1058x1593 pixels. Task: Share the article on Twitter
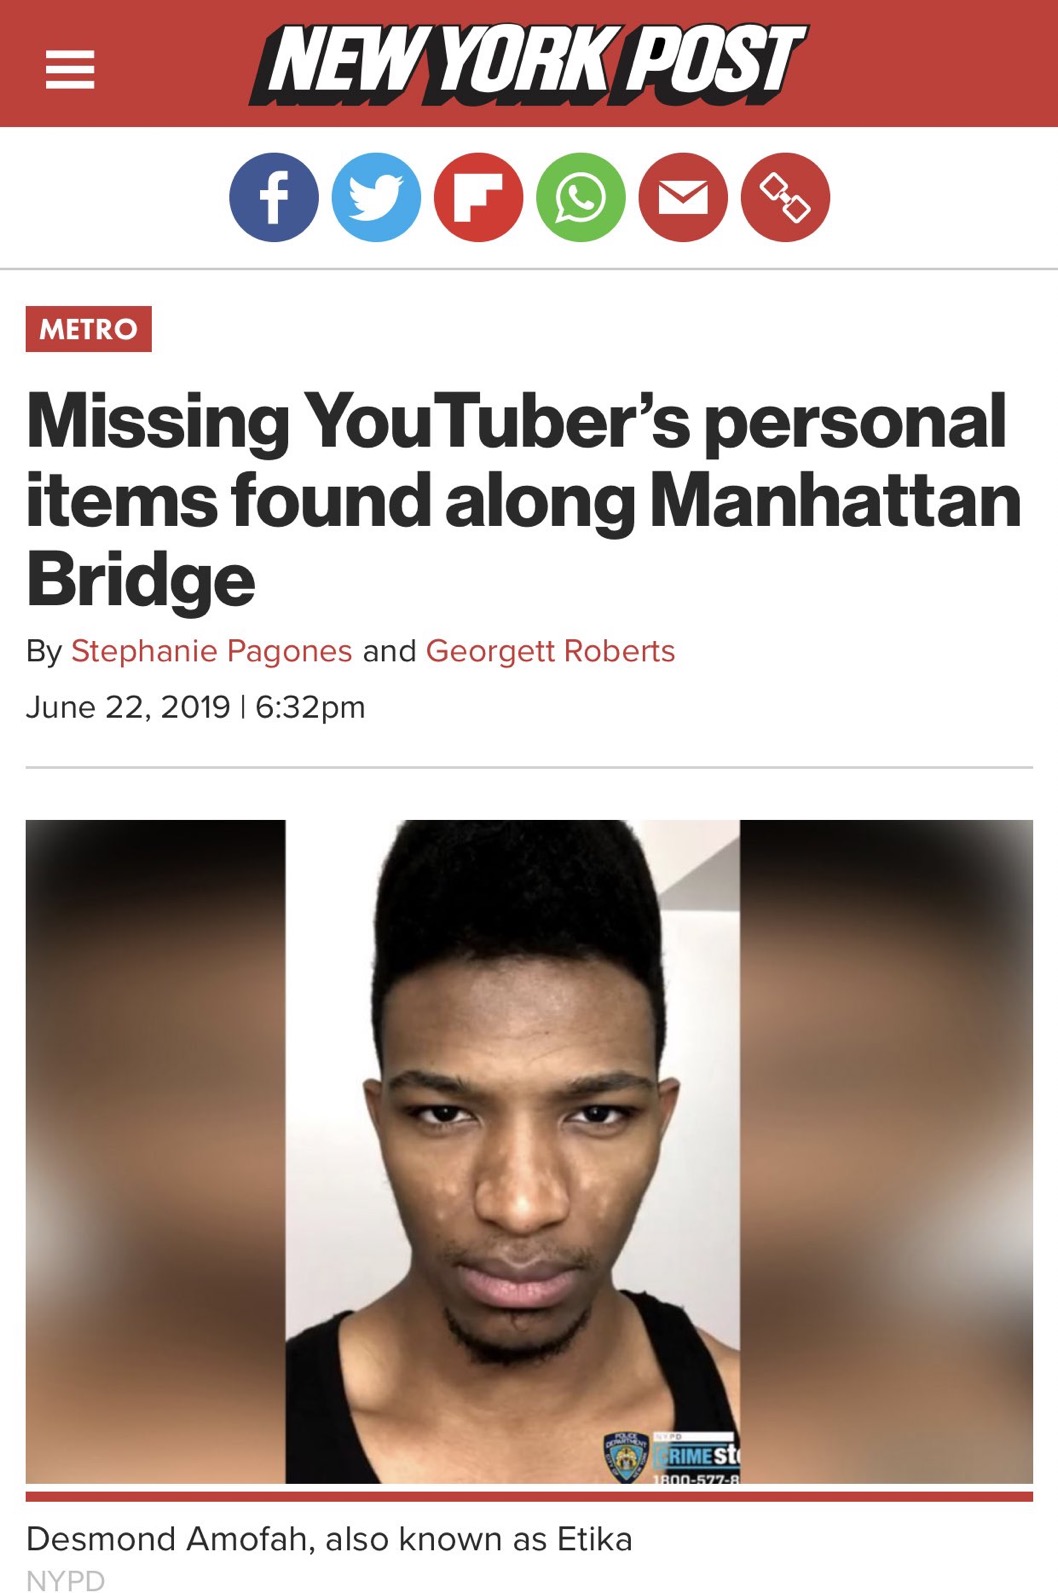click(x=376, y=197)
